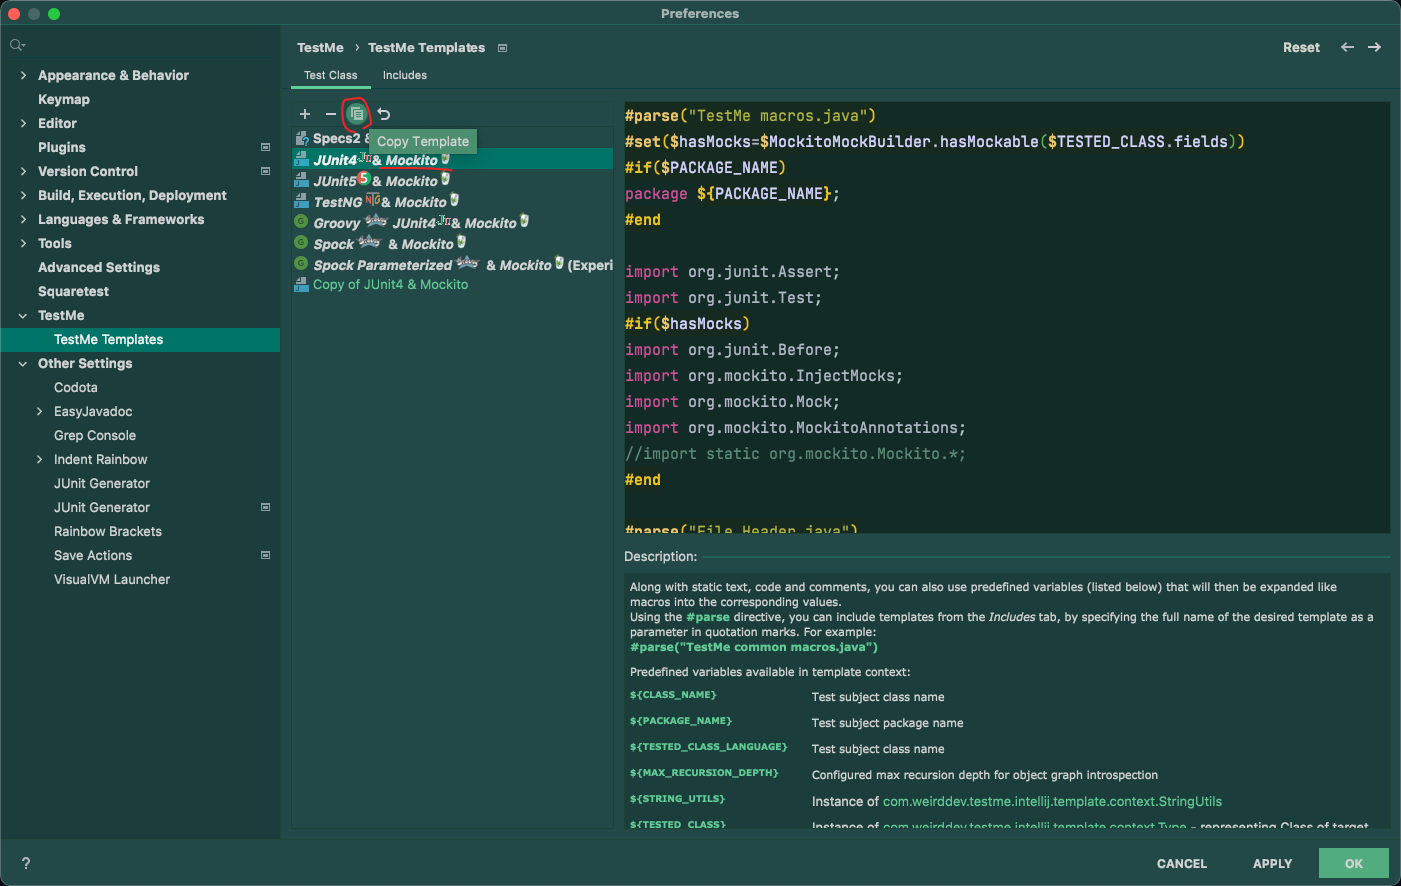Open Keymap settings

coord(64,99)
